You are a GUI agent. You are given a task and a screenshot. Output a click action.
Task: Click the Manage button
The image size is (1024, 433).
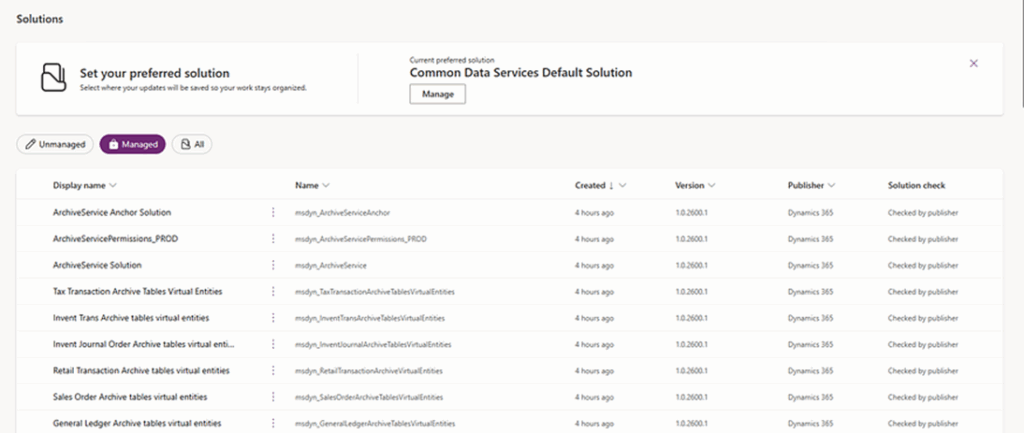[x=437, y=94]
